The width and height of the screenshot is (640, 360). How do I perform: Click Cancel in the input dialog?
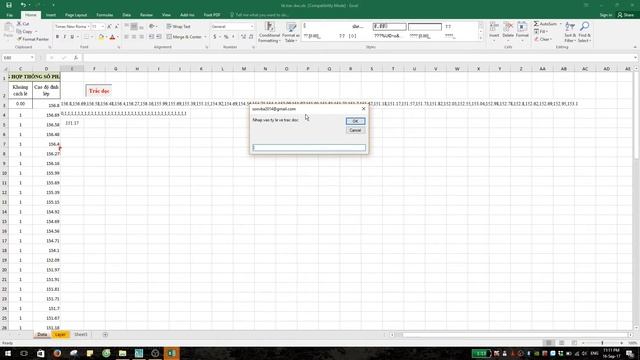pyautogui.click(x=355, y=130)
